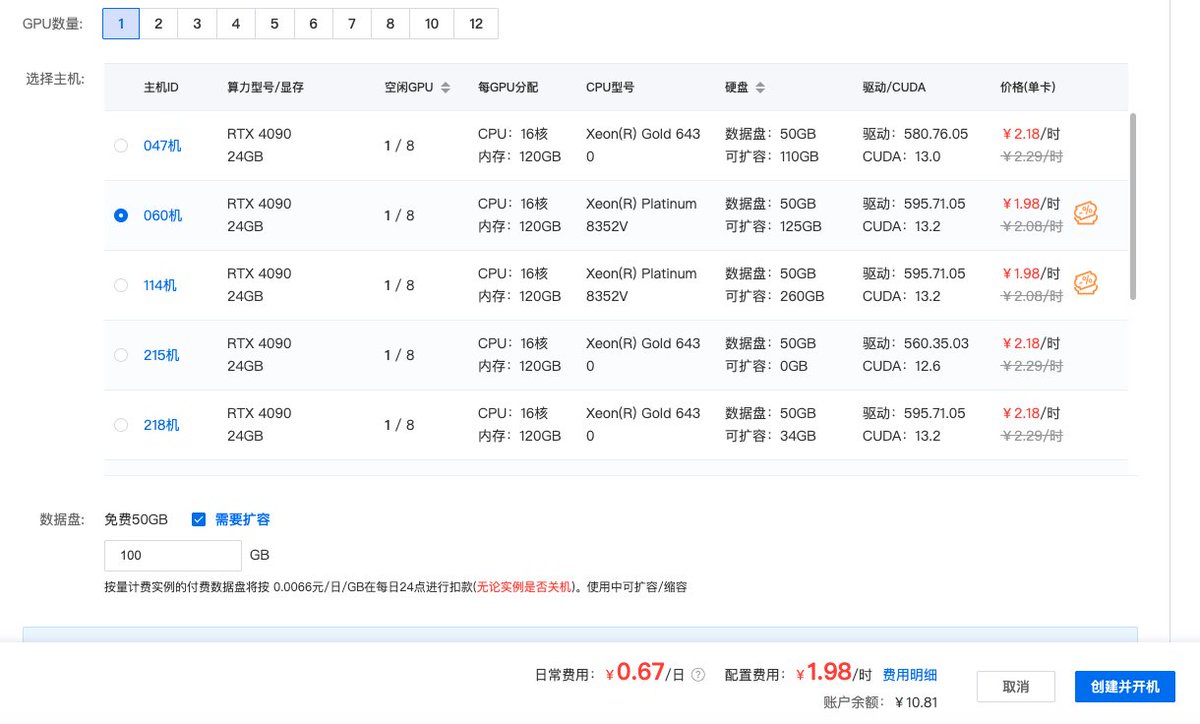1200x724 pixels.
Task: Set GPU数量 to 8
Action: [390, 23]
